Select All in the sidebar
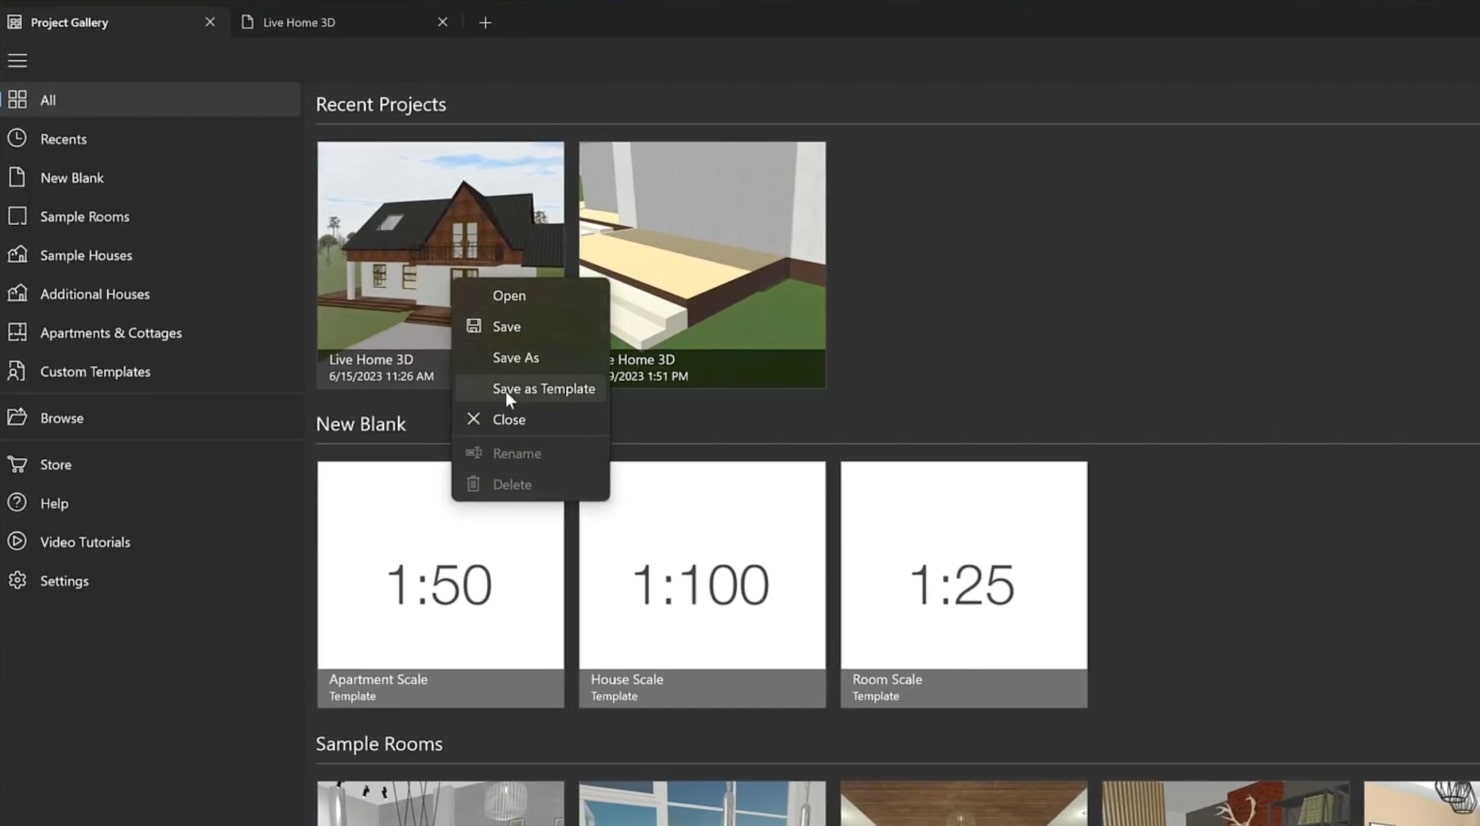 [150, 99]
